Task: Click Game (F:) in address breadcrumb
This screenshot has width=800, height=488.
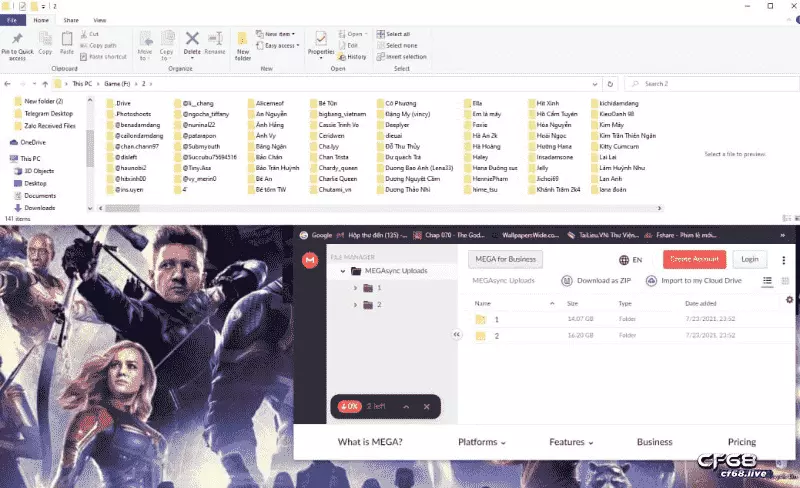Action: coord(117,84)
